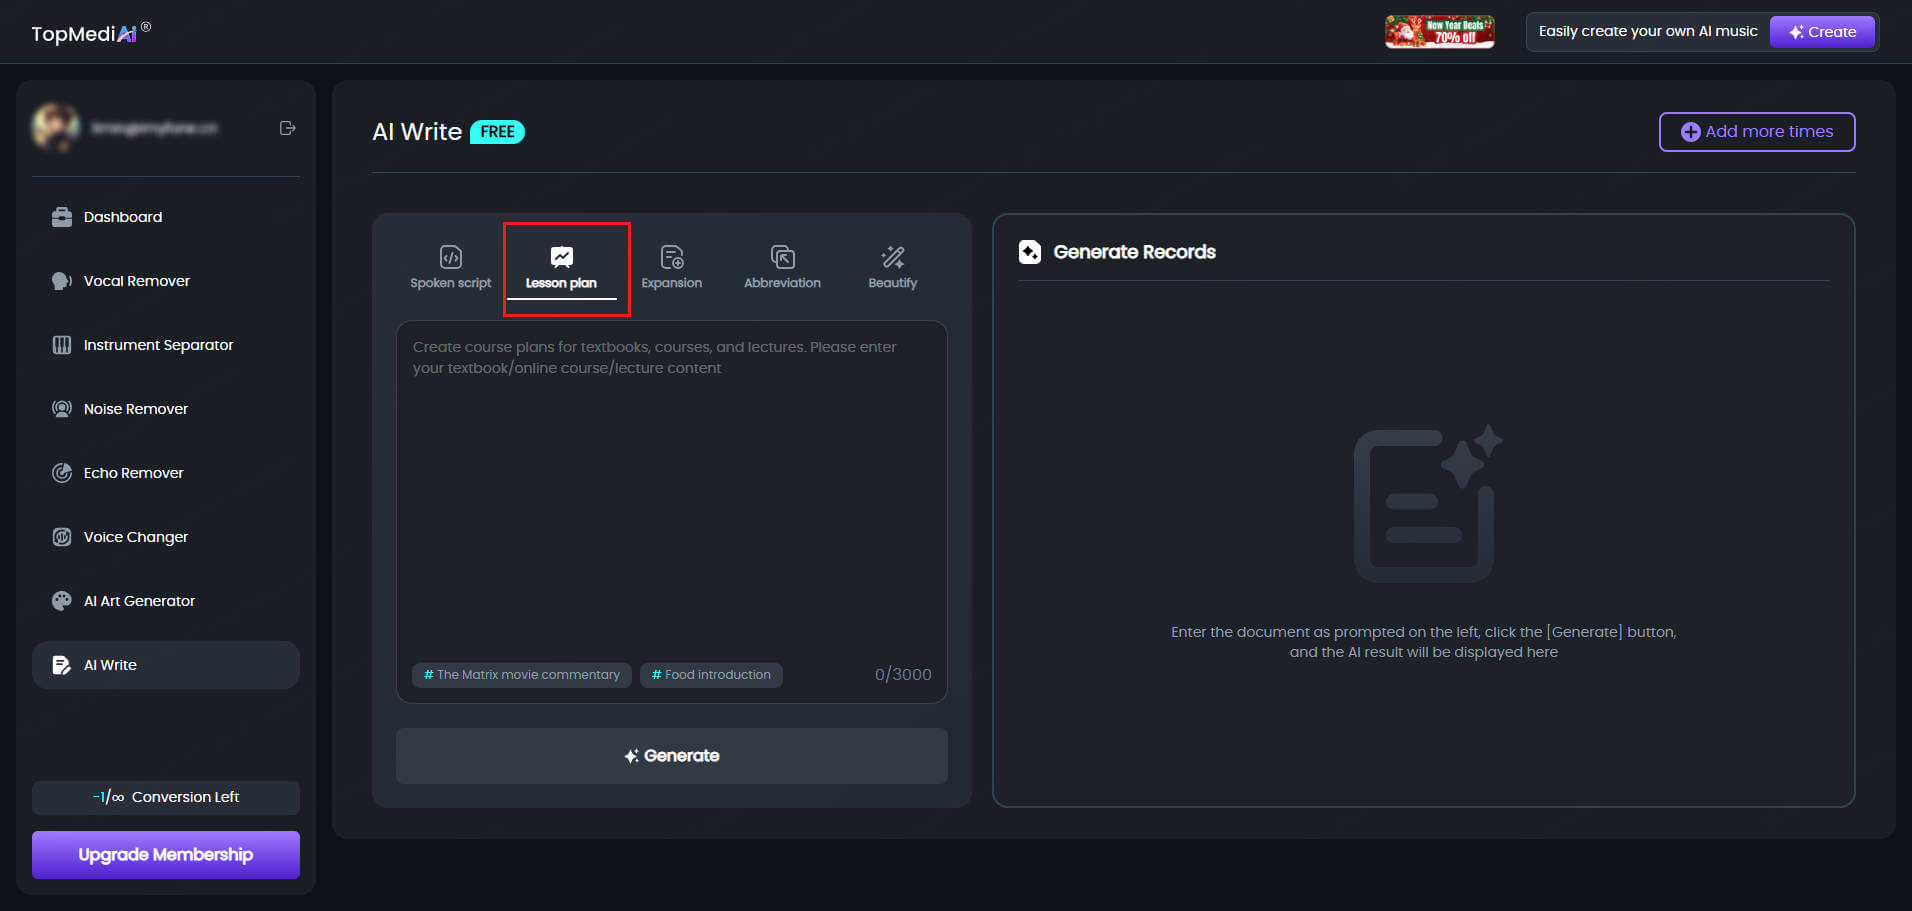Click the Dashboard briefcase icon
This screenshot has width=1912, height=911.
click(62, 217)
